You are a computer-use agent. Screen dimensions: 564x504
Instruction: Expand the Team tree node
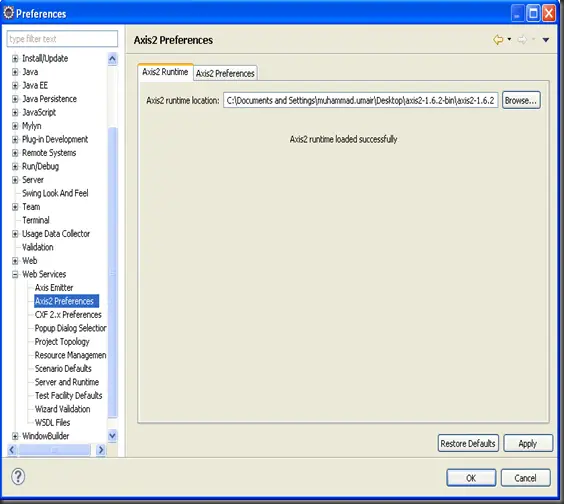coord(15,207)
